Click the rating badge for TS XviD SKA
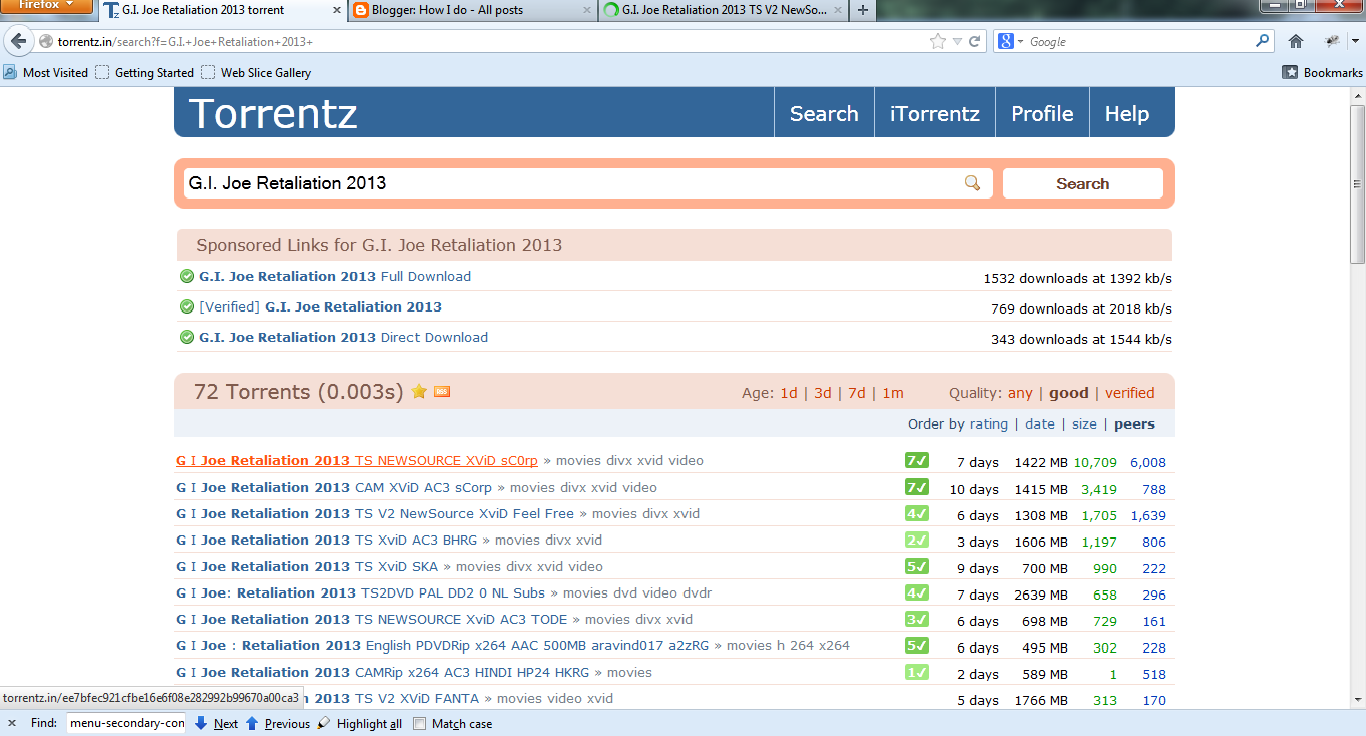The width and height of the screenshot is (1366, 736). [x=916, y=566]
